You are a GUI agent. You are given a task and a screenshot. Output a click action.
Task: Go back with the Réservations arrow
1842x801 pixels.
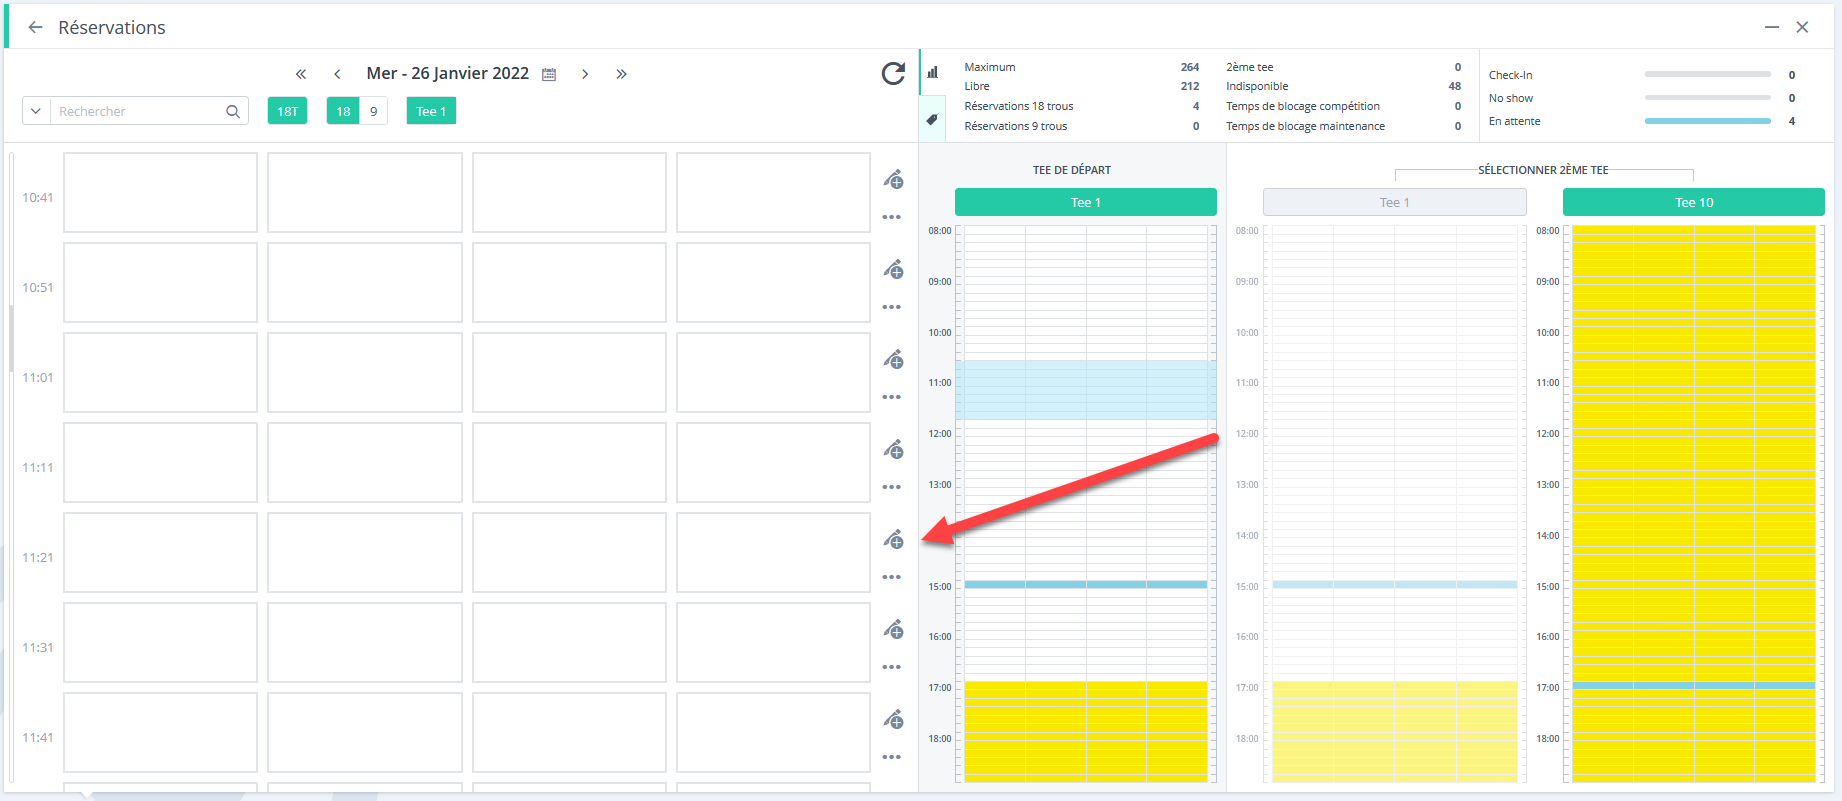tap(36, 27)
